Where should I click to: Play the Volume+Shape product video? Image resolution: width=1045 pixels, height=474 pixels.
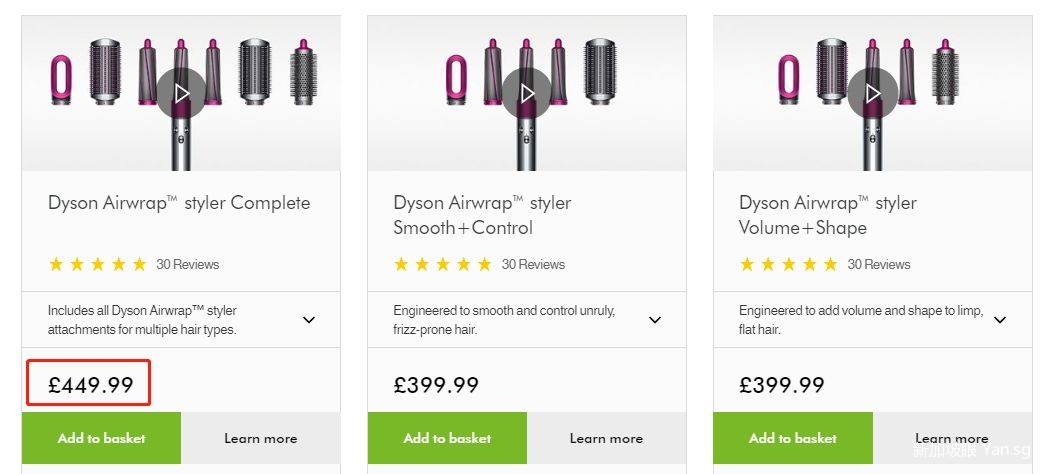[872, 93]
